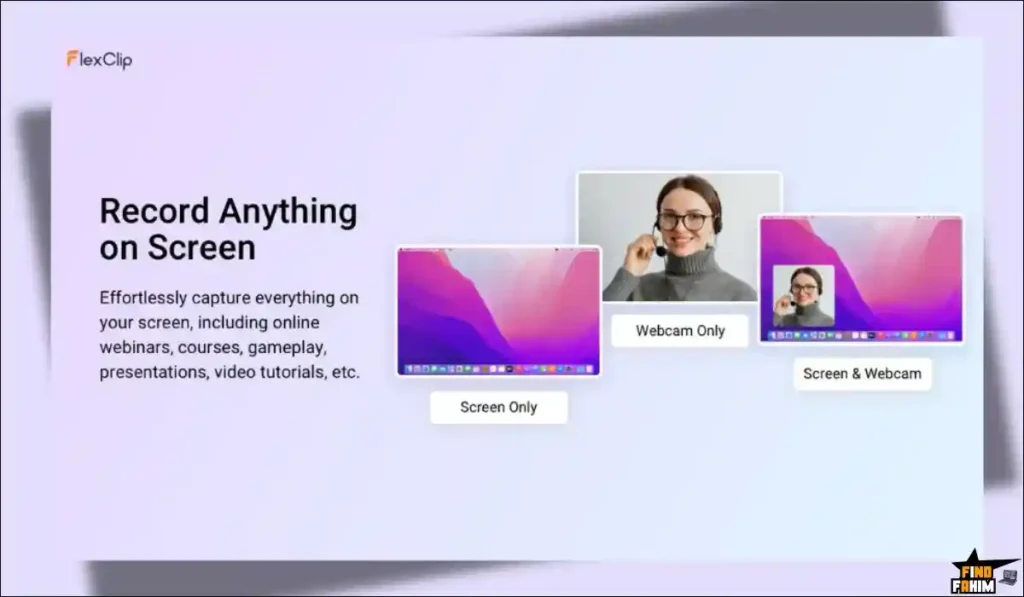Click the Trash icon in Screen & Webcam dock

952,336
